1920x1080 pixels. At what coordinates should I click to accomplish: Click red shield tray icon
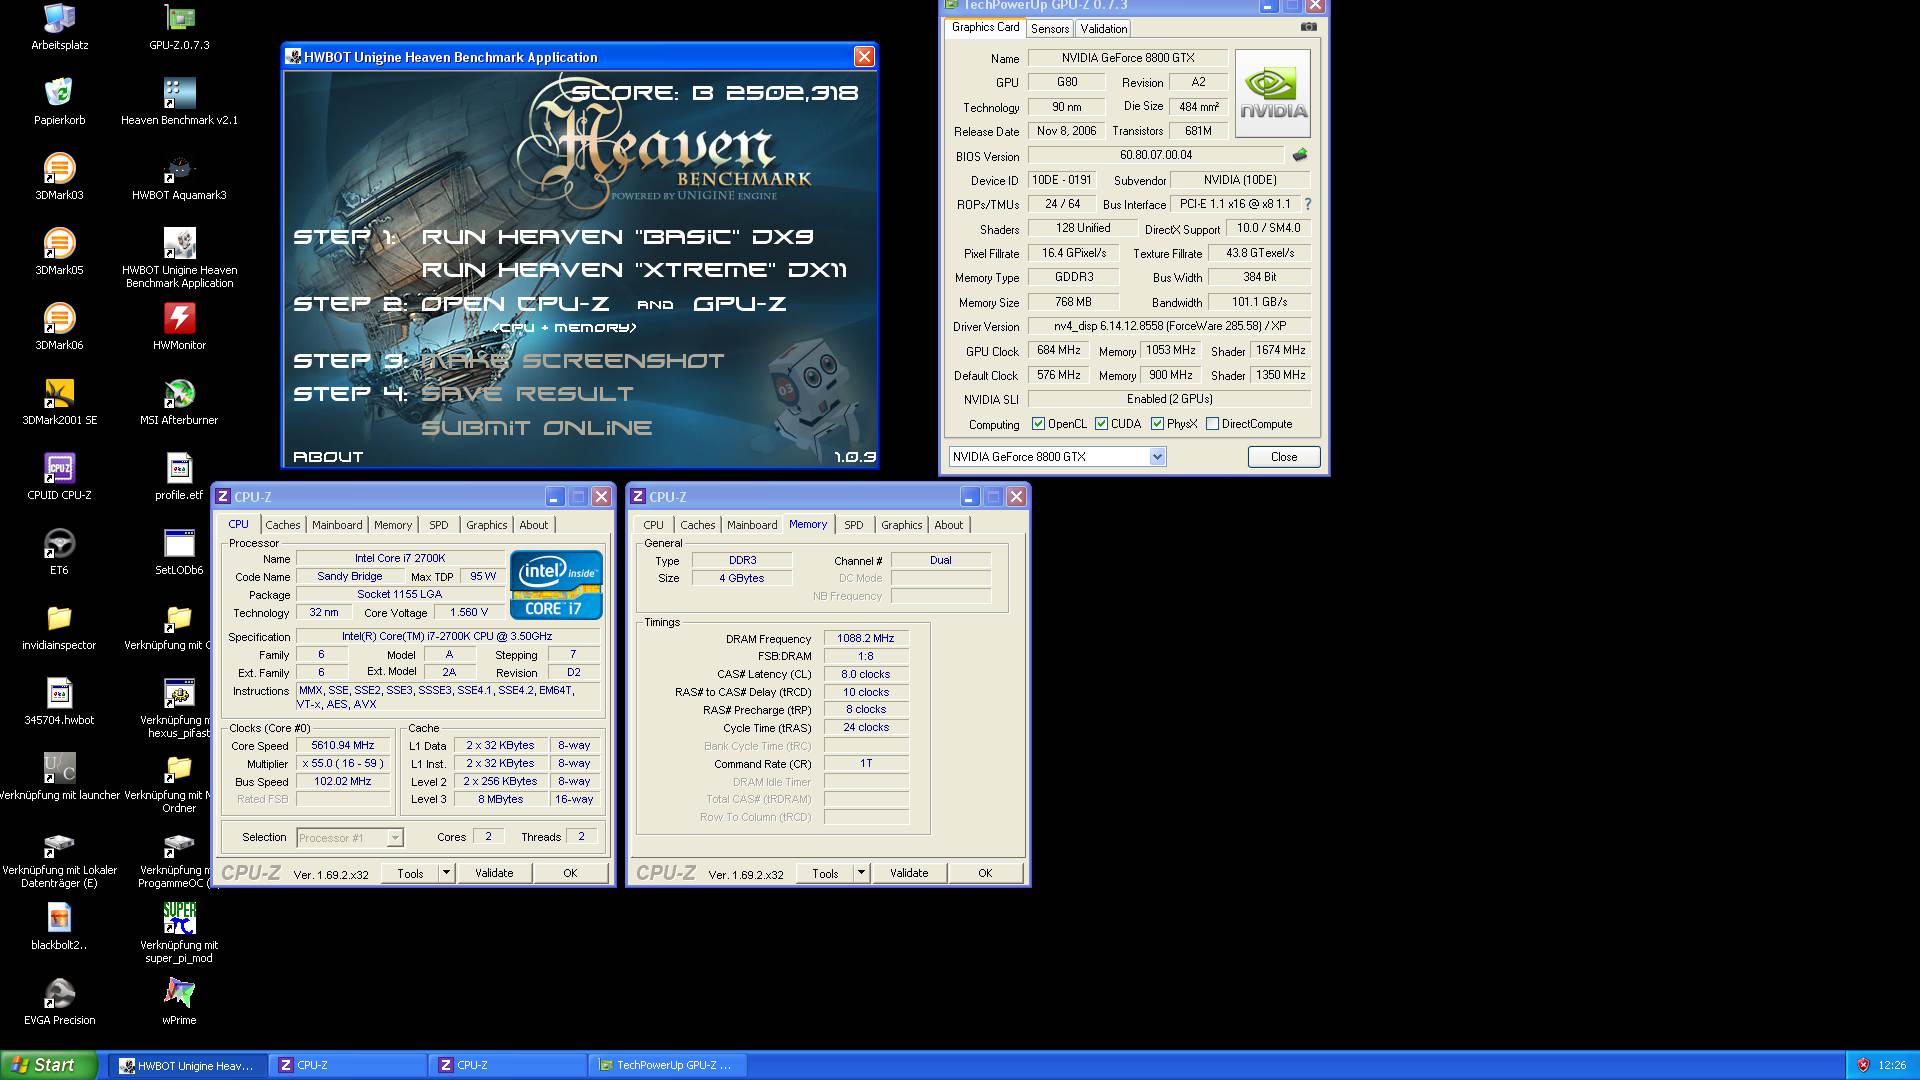1863,1066
